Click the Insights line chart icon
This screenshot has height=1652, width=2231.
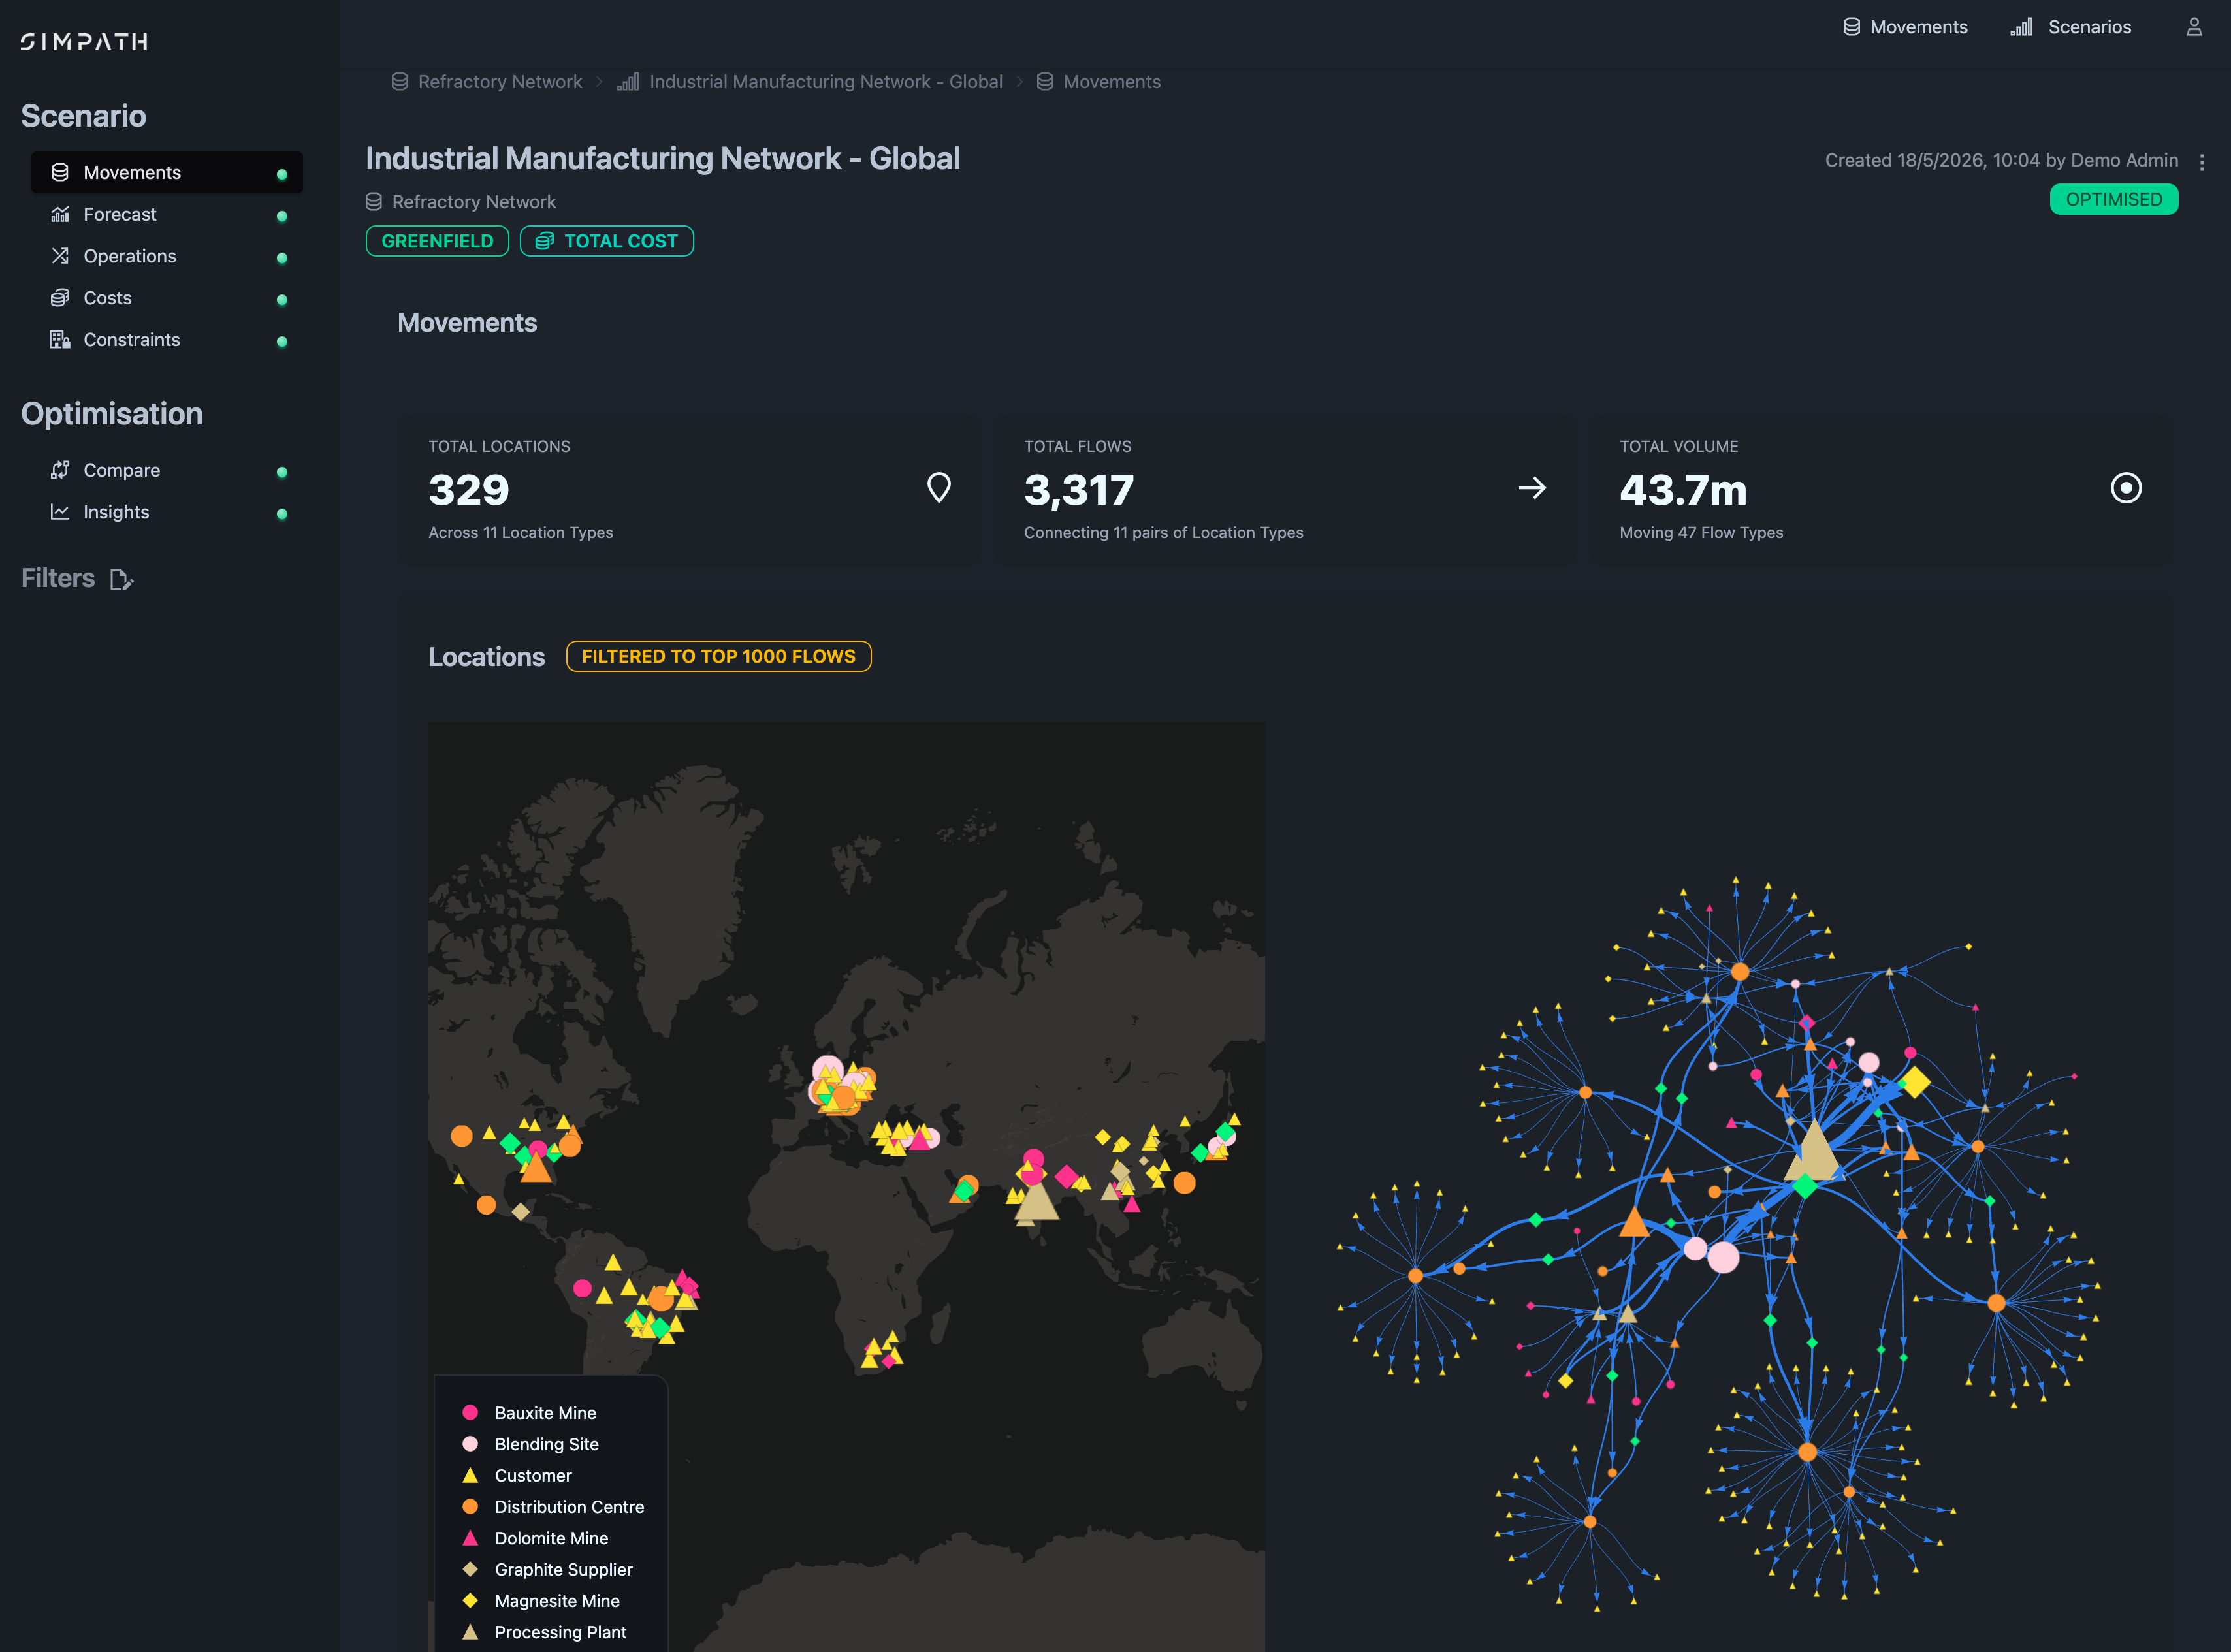coord(60,512)
